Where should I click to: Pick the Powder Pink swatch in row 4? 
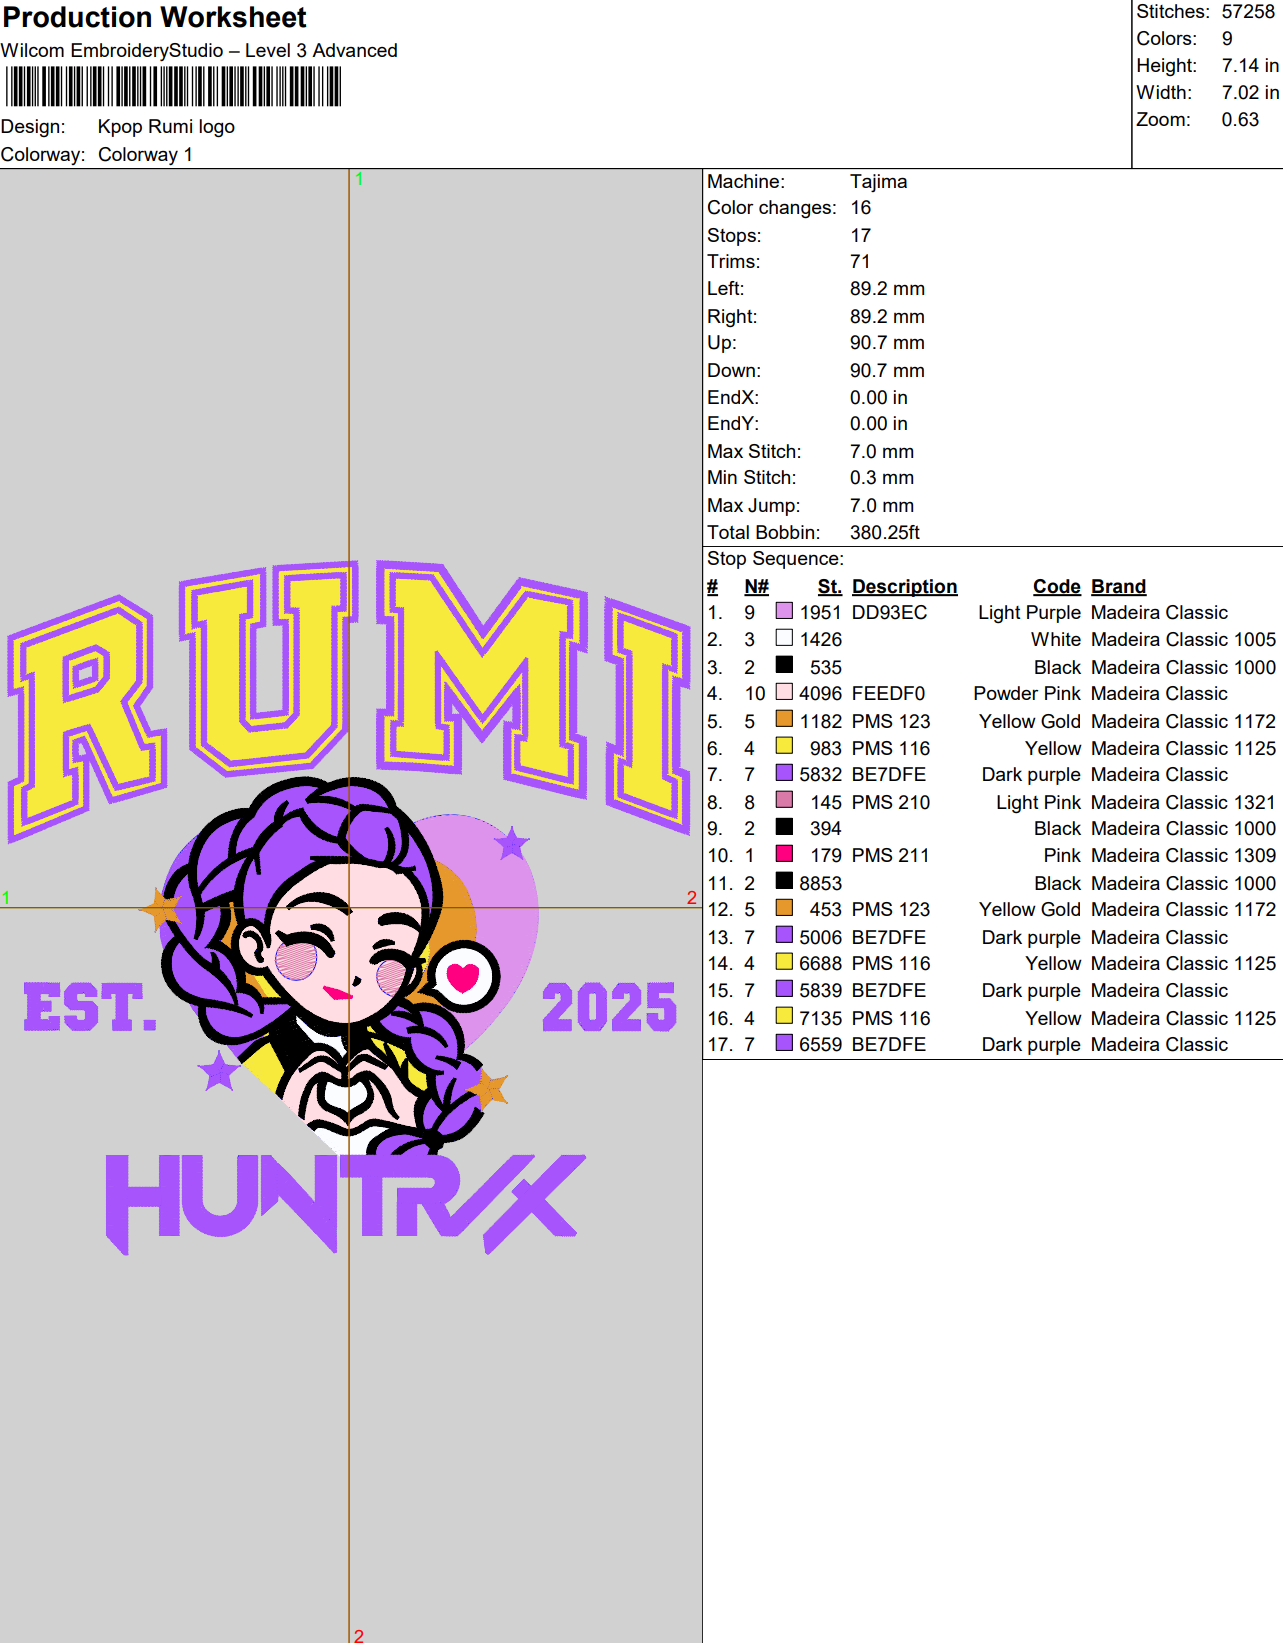pyautogui.click(x=784, y=692)
